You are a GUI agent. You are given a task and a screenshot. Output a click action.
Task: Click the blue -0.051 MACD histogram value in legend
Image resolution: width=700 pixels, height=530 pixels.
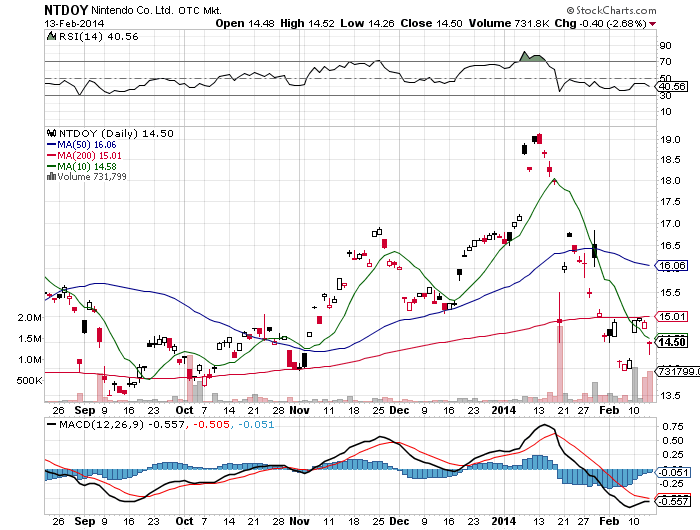[256, 424]
